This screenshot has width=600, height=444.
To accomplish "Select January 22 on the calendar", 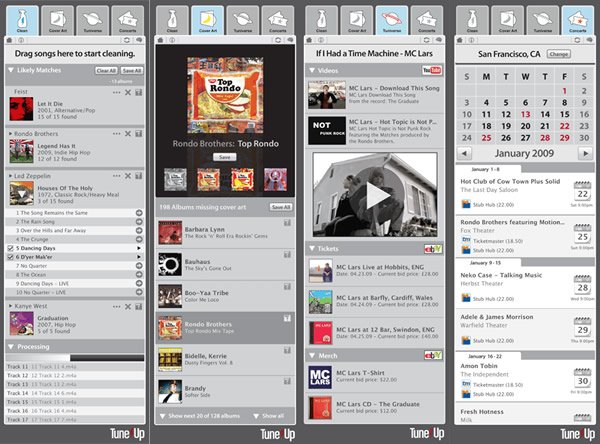I will point(564,126).
